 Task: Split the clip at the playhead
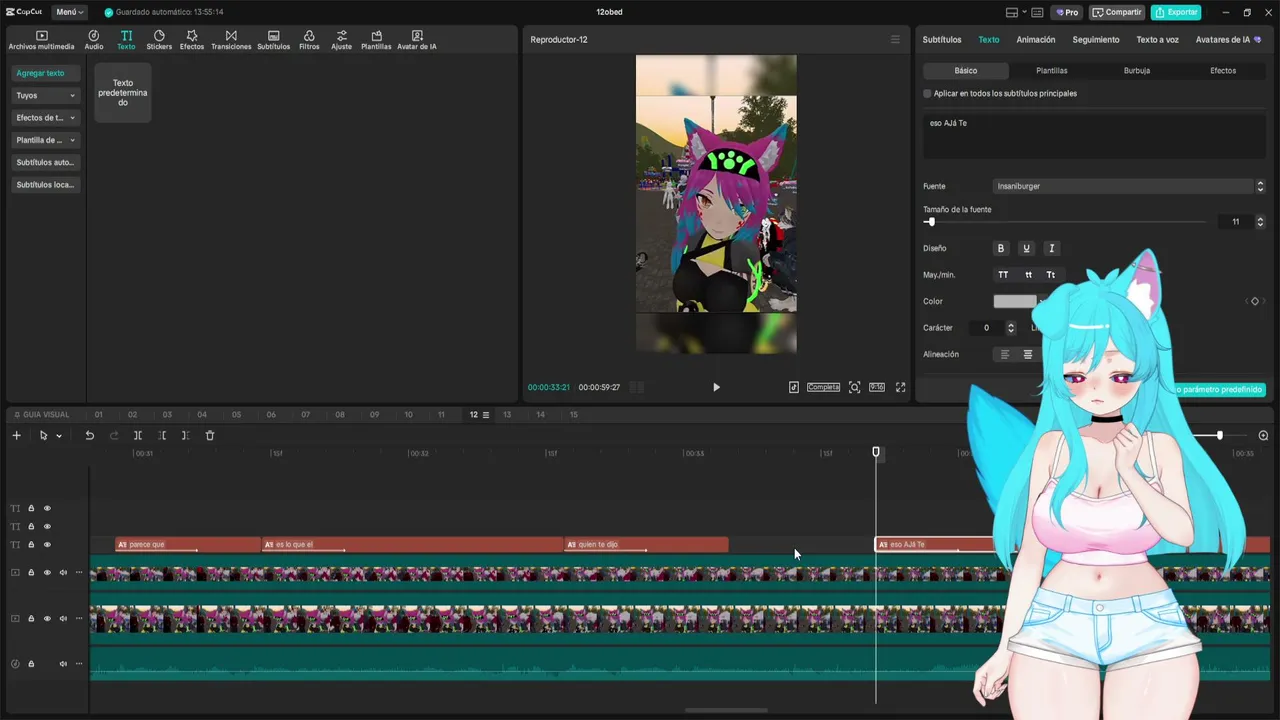138,435
